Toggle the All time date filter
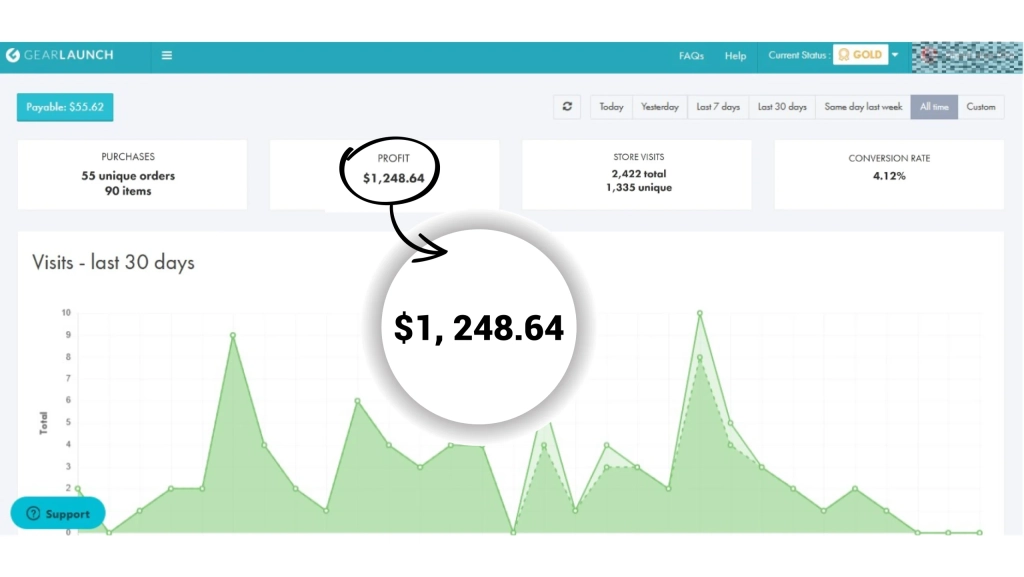 pyautogui.click(x=934, y=107)
